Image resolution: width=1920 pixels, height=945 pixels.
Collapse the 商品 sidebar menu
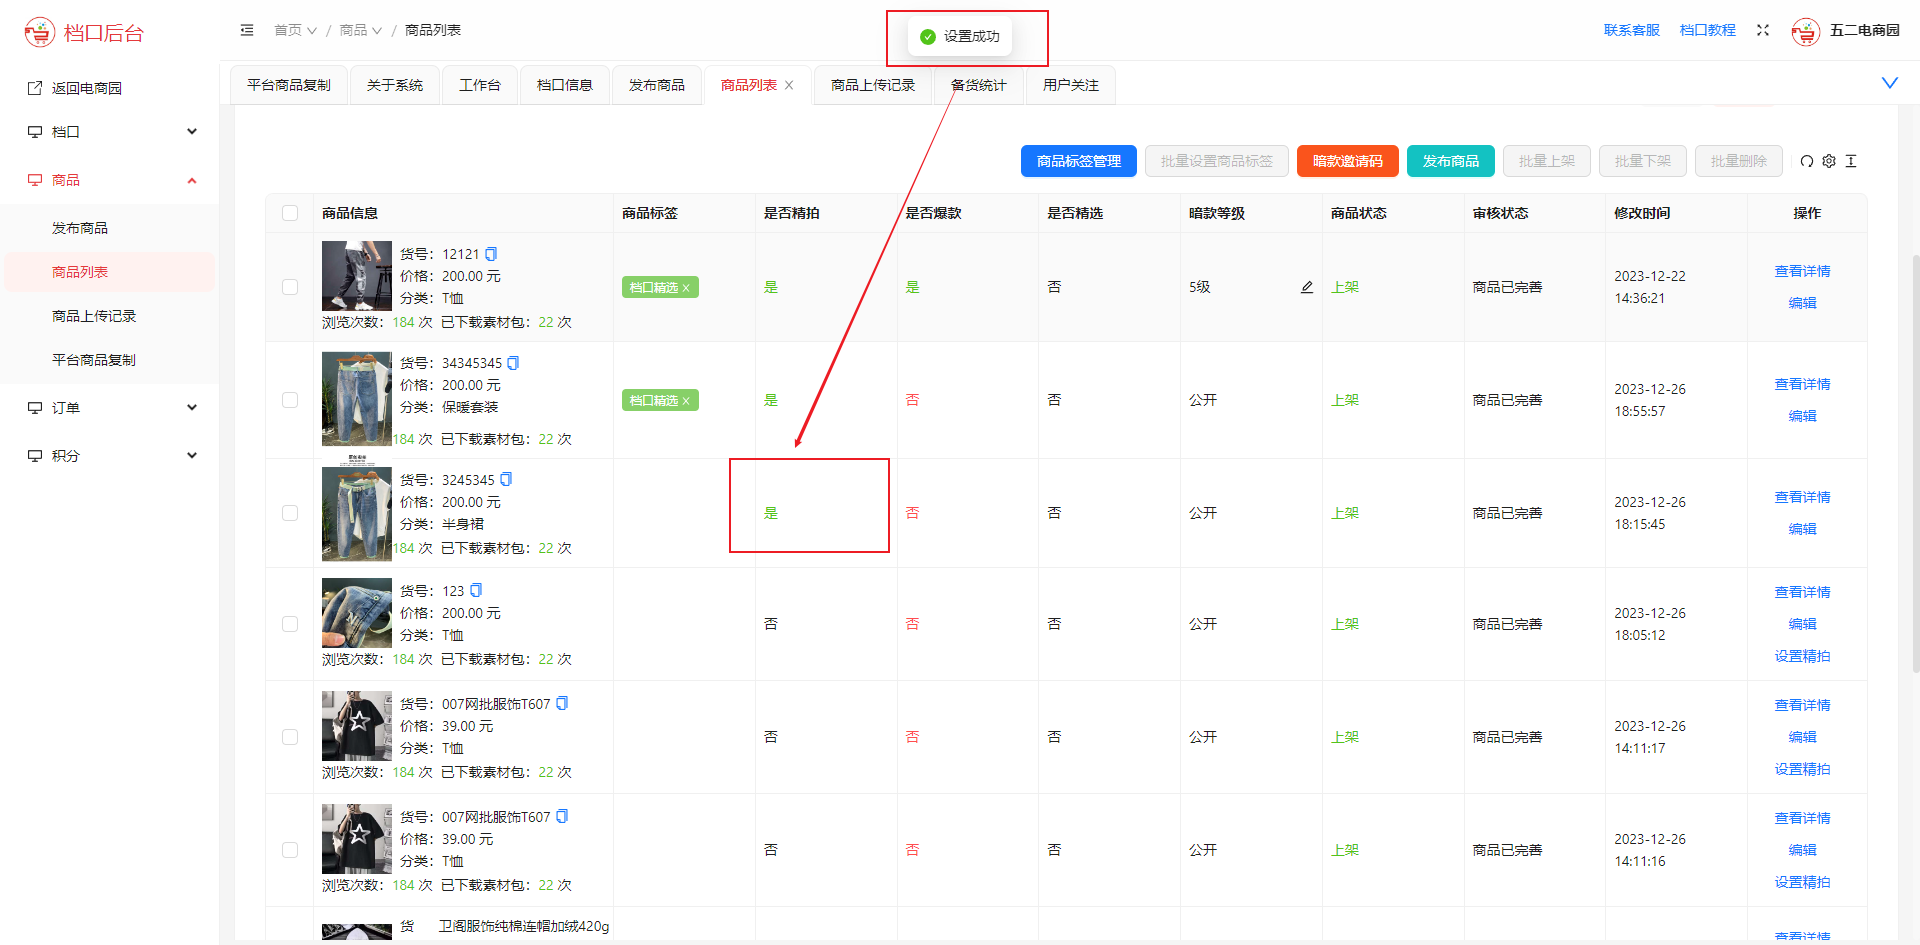tap(109, 180)
